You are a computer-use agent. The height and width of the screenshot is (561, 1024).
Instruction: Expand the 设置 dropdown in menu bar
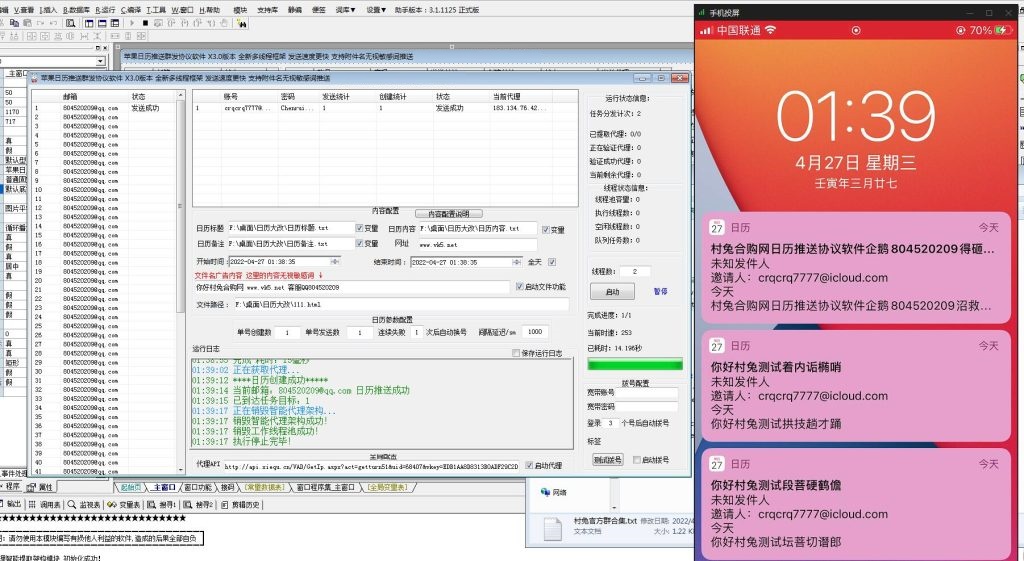[376, 8]
